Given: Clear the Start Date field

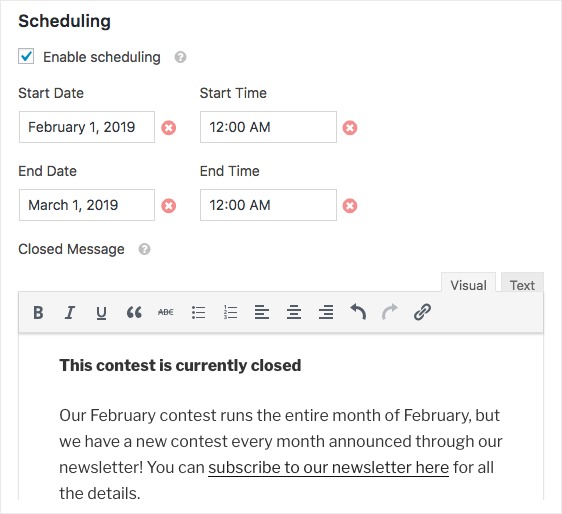Looking at the screenshot, I should pos(168,127).
